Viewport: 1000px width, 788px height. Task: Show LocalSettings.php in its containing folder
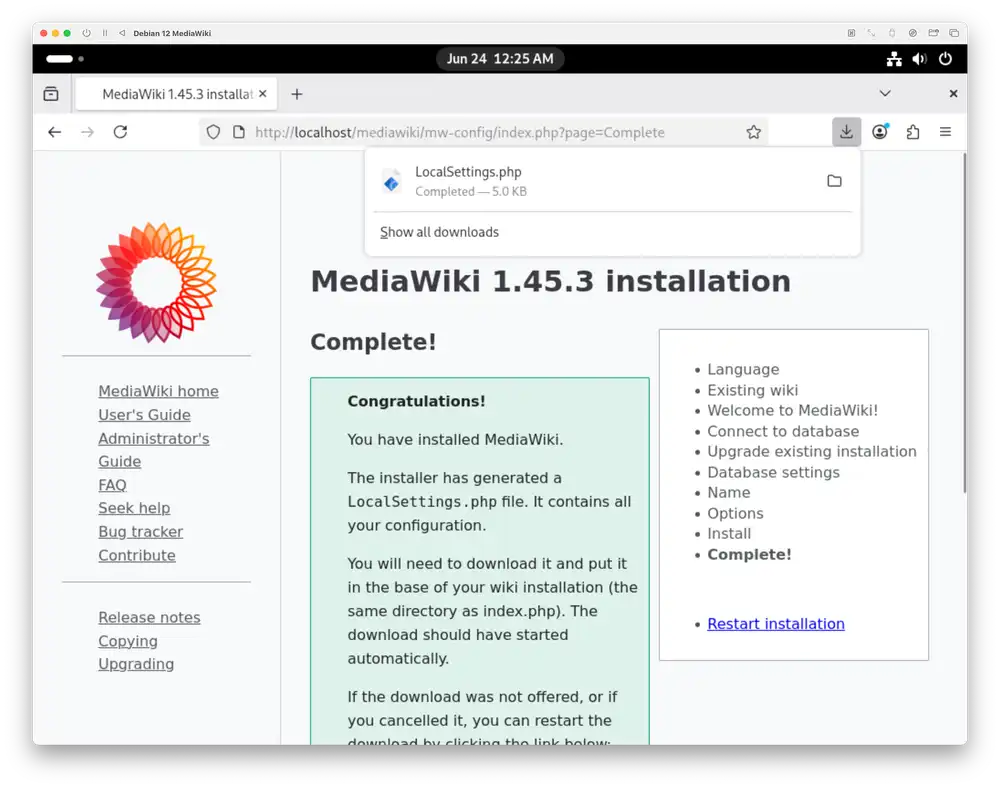point(834,181)
